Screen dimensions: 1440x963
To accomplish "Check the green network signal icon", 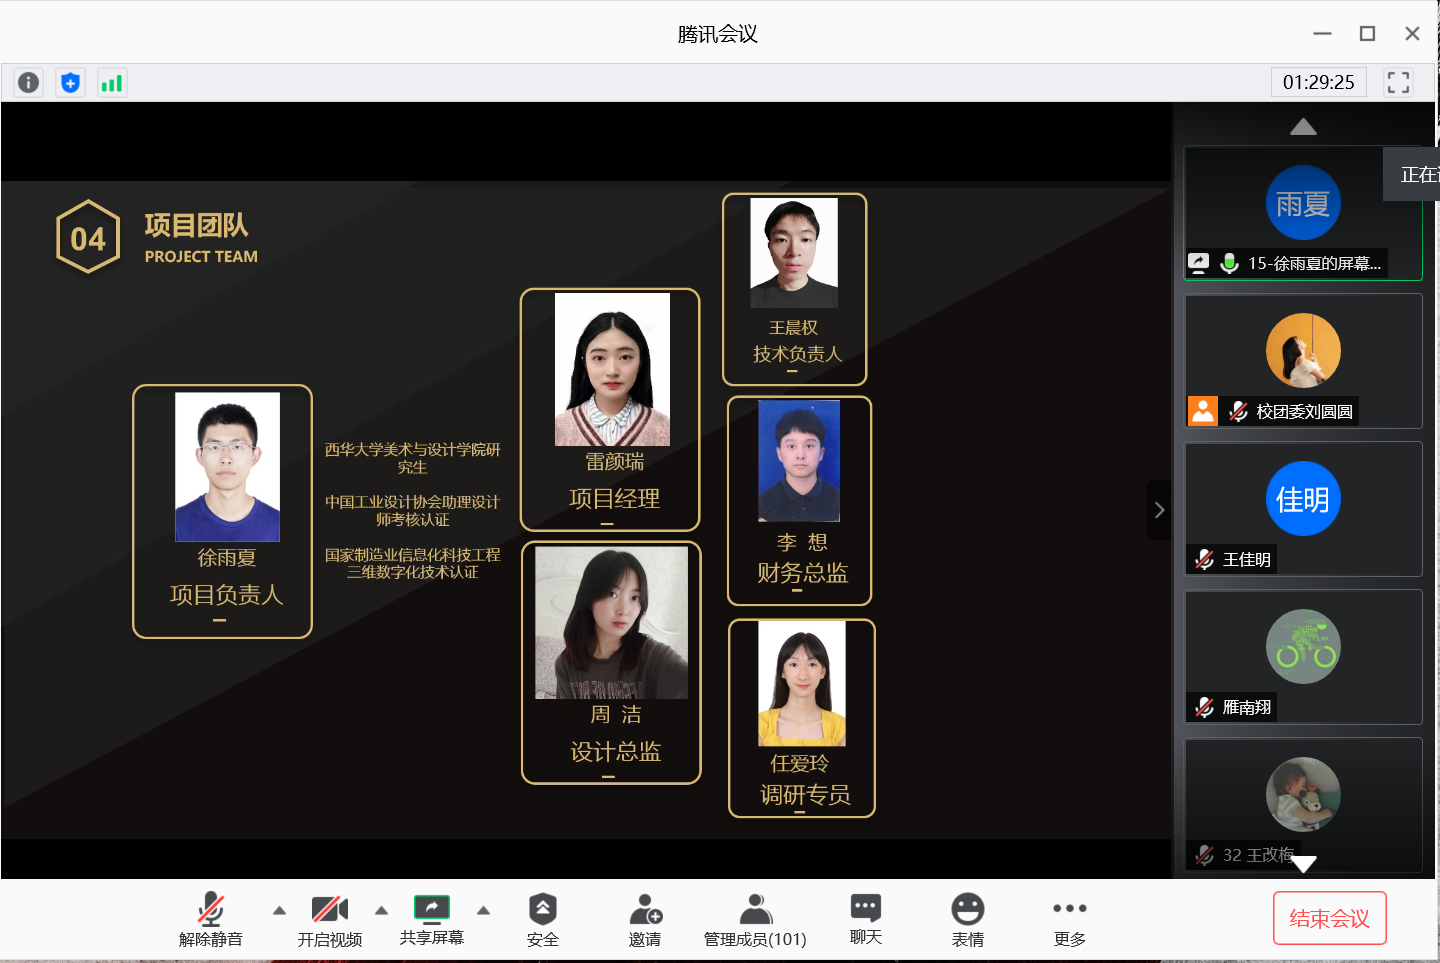I will [x=111, y=83].
